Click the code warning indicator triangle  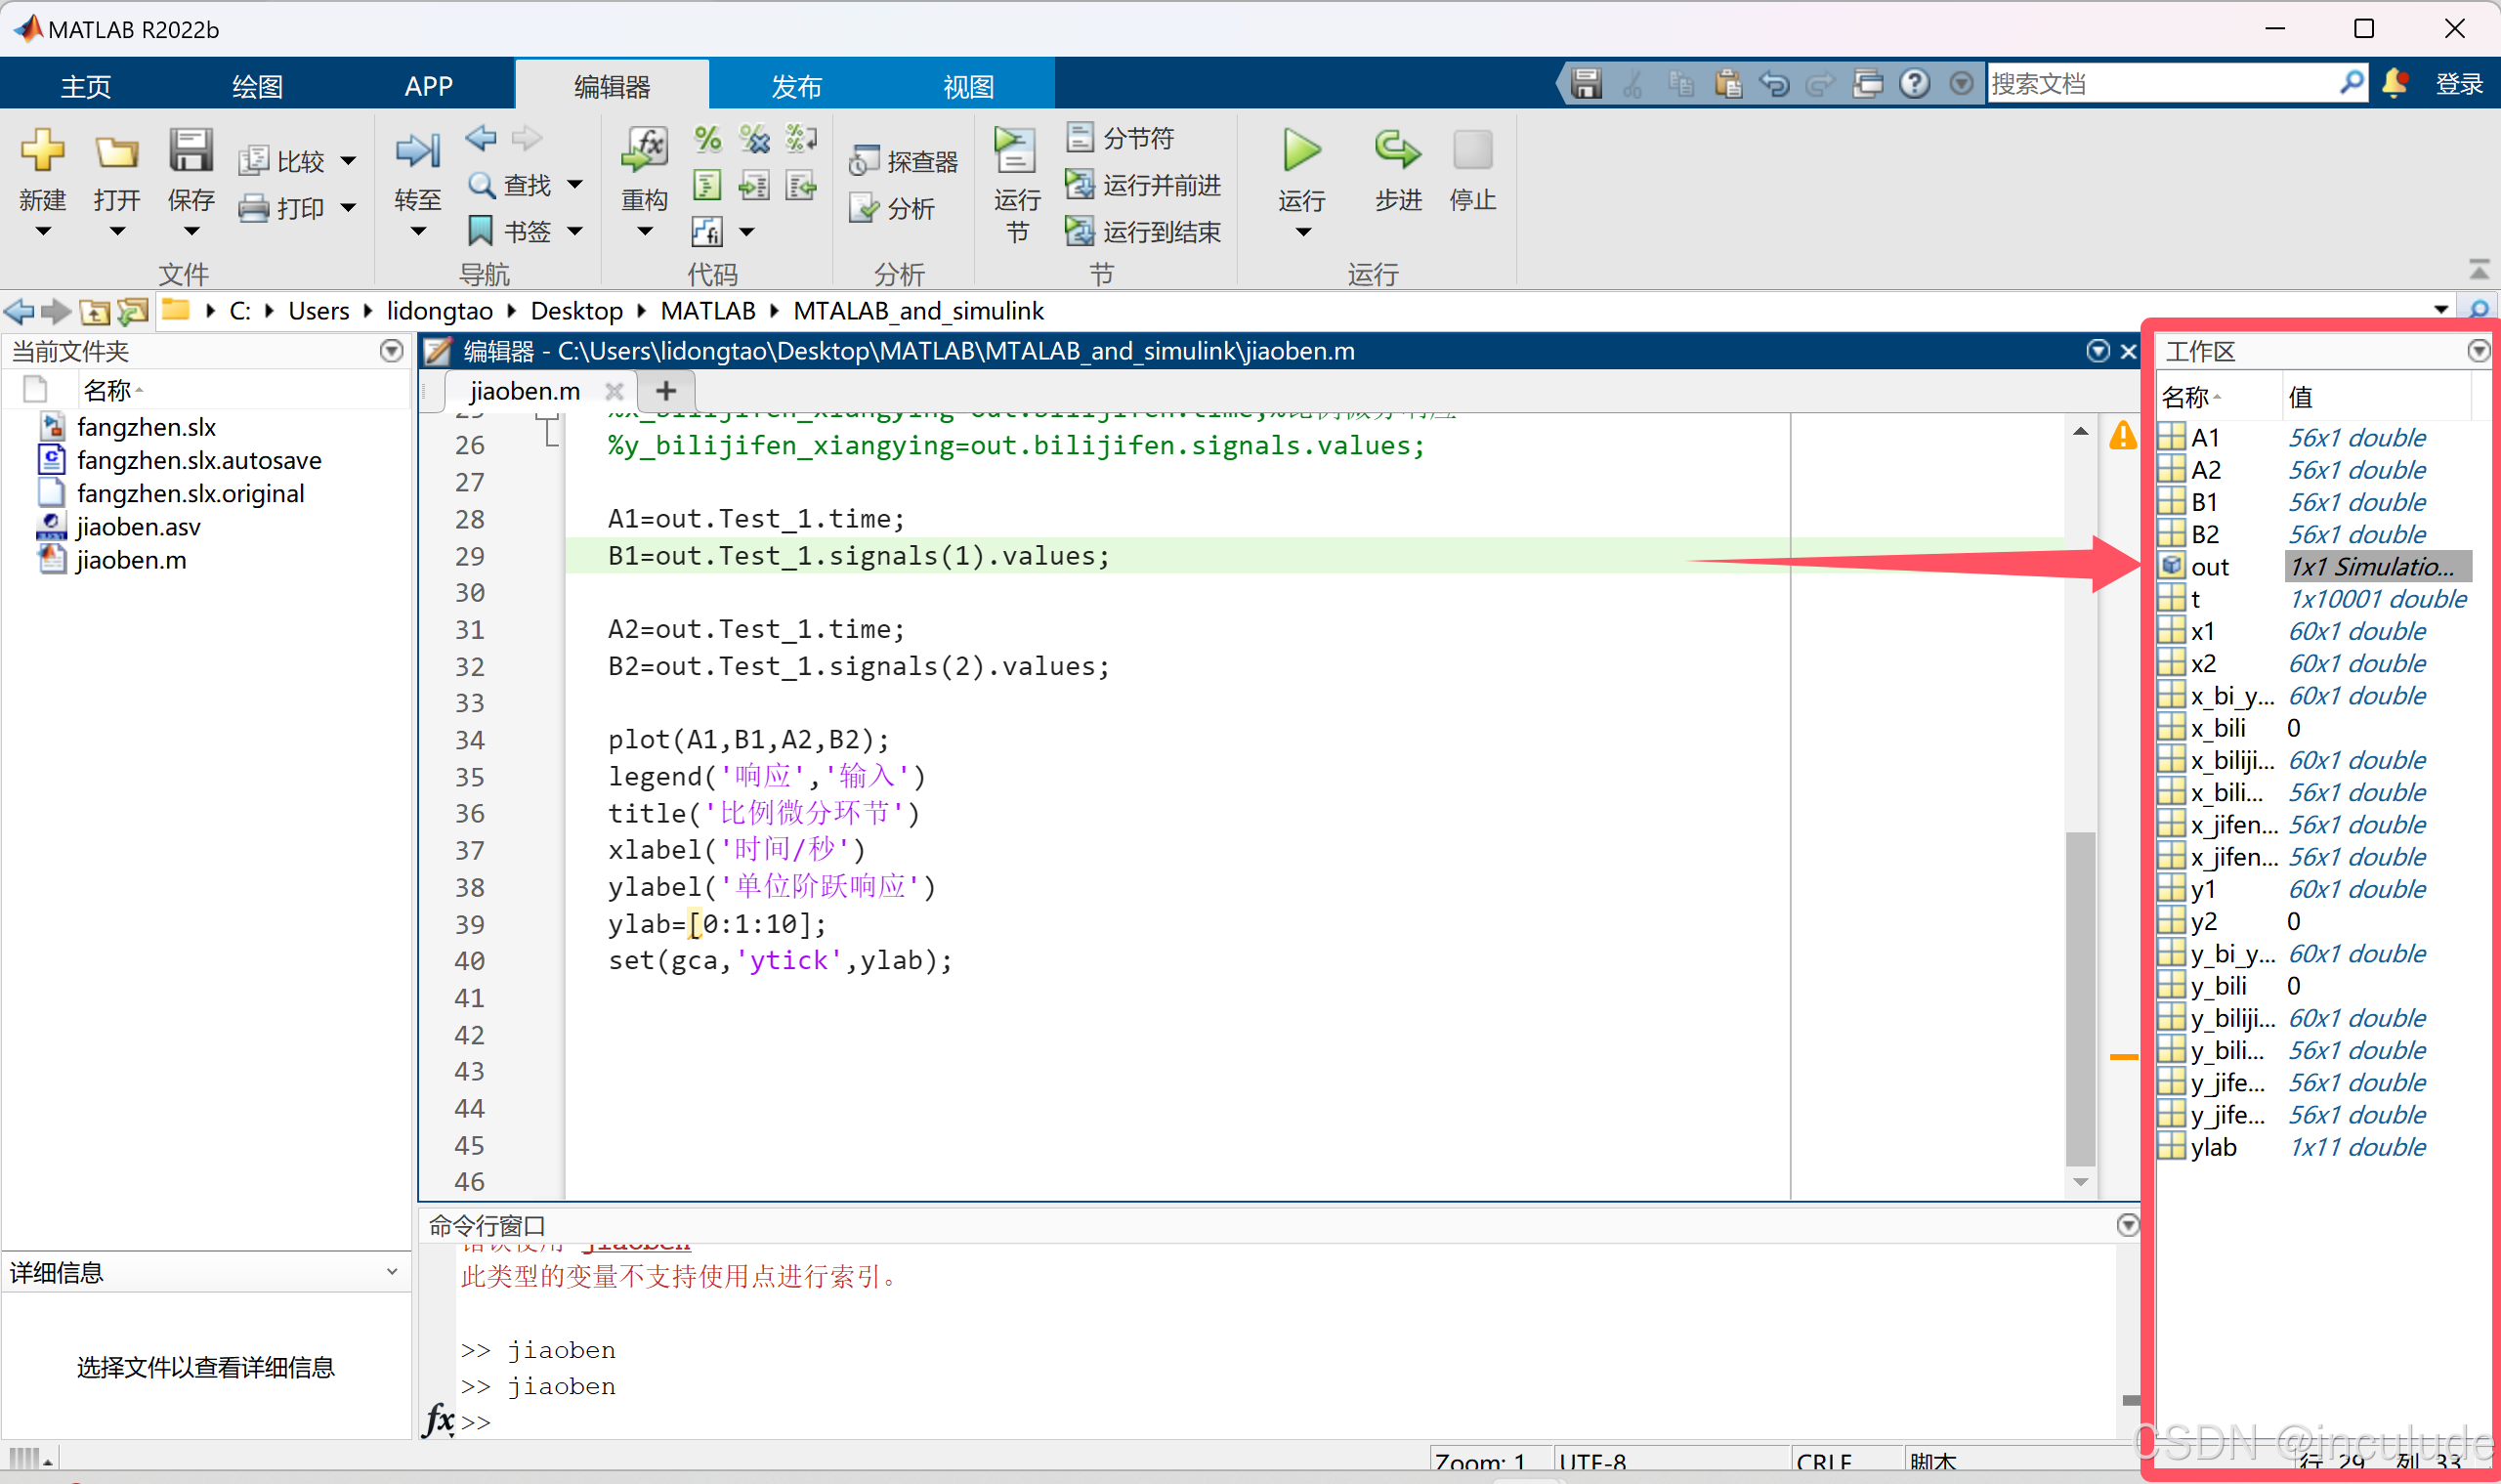tap(2122, 436)
